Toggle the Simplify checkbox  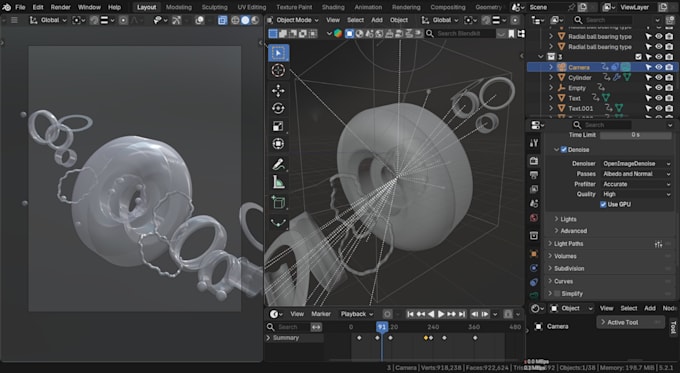coord(557,294)
